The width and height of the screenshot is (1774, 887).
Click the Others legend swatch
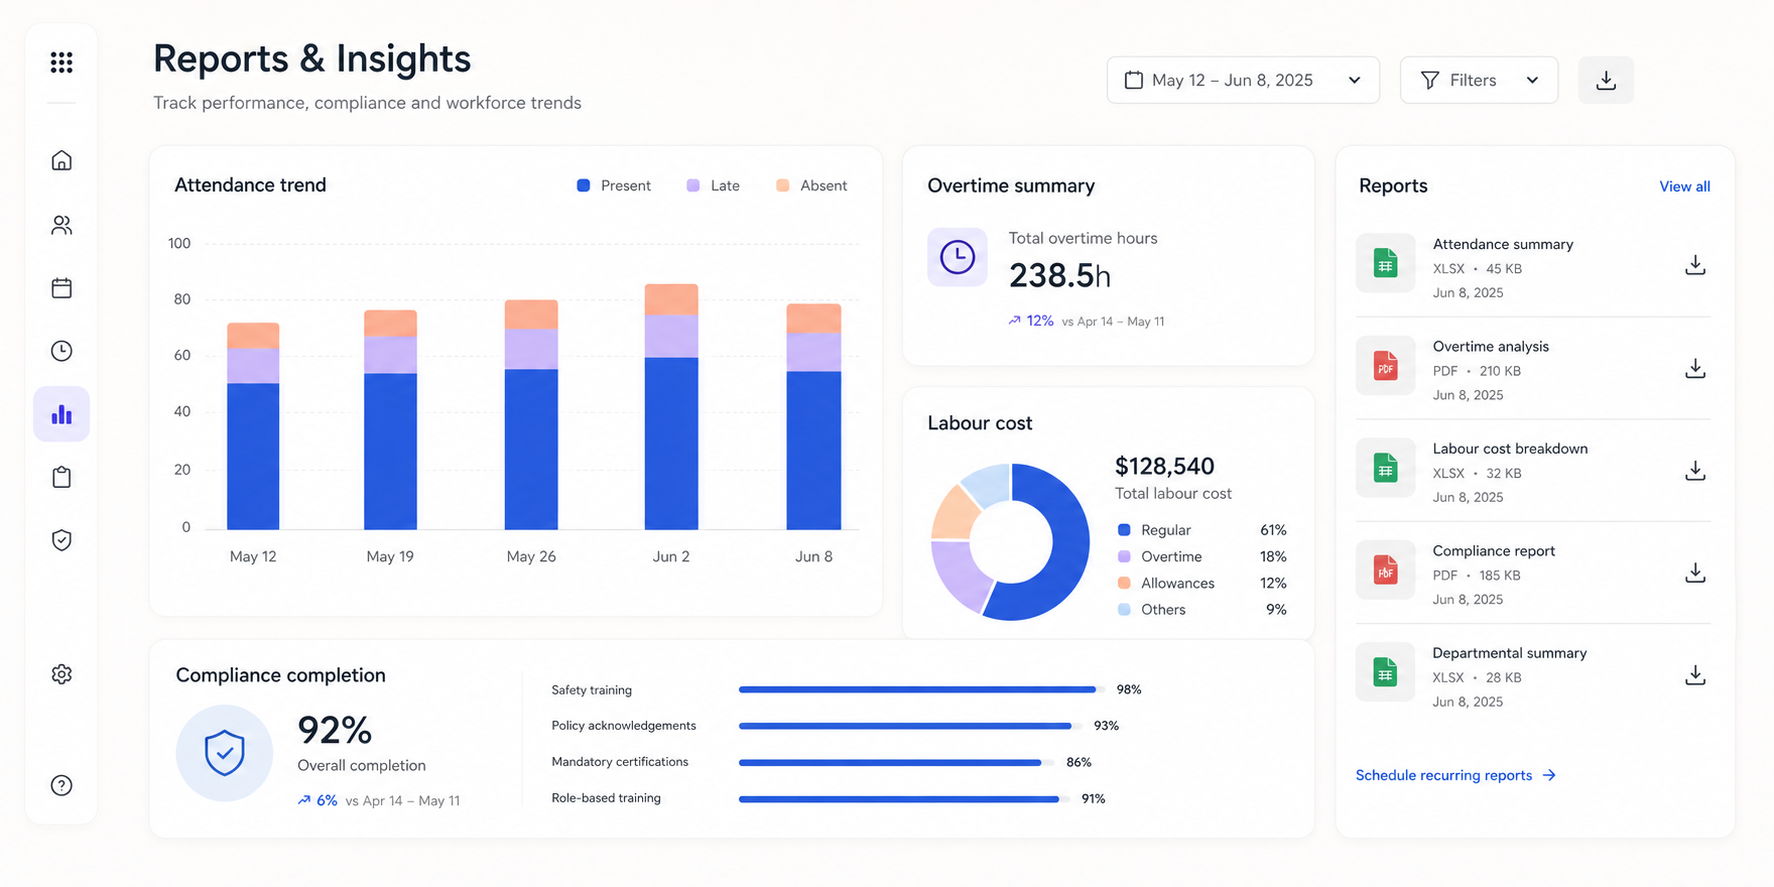pos(1124,609)
